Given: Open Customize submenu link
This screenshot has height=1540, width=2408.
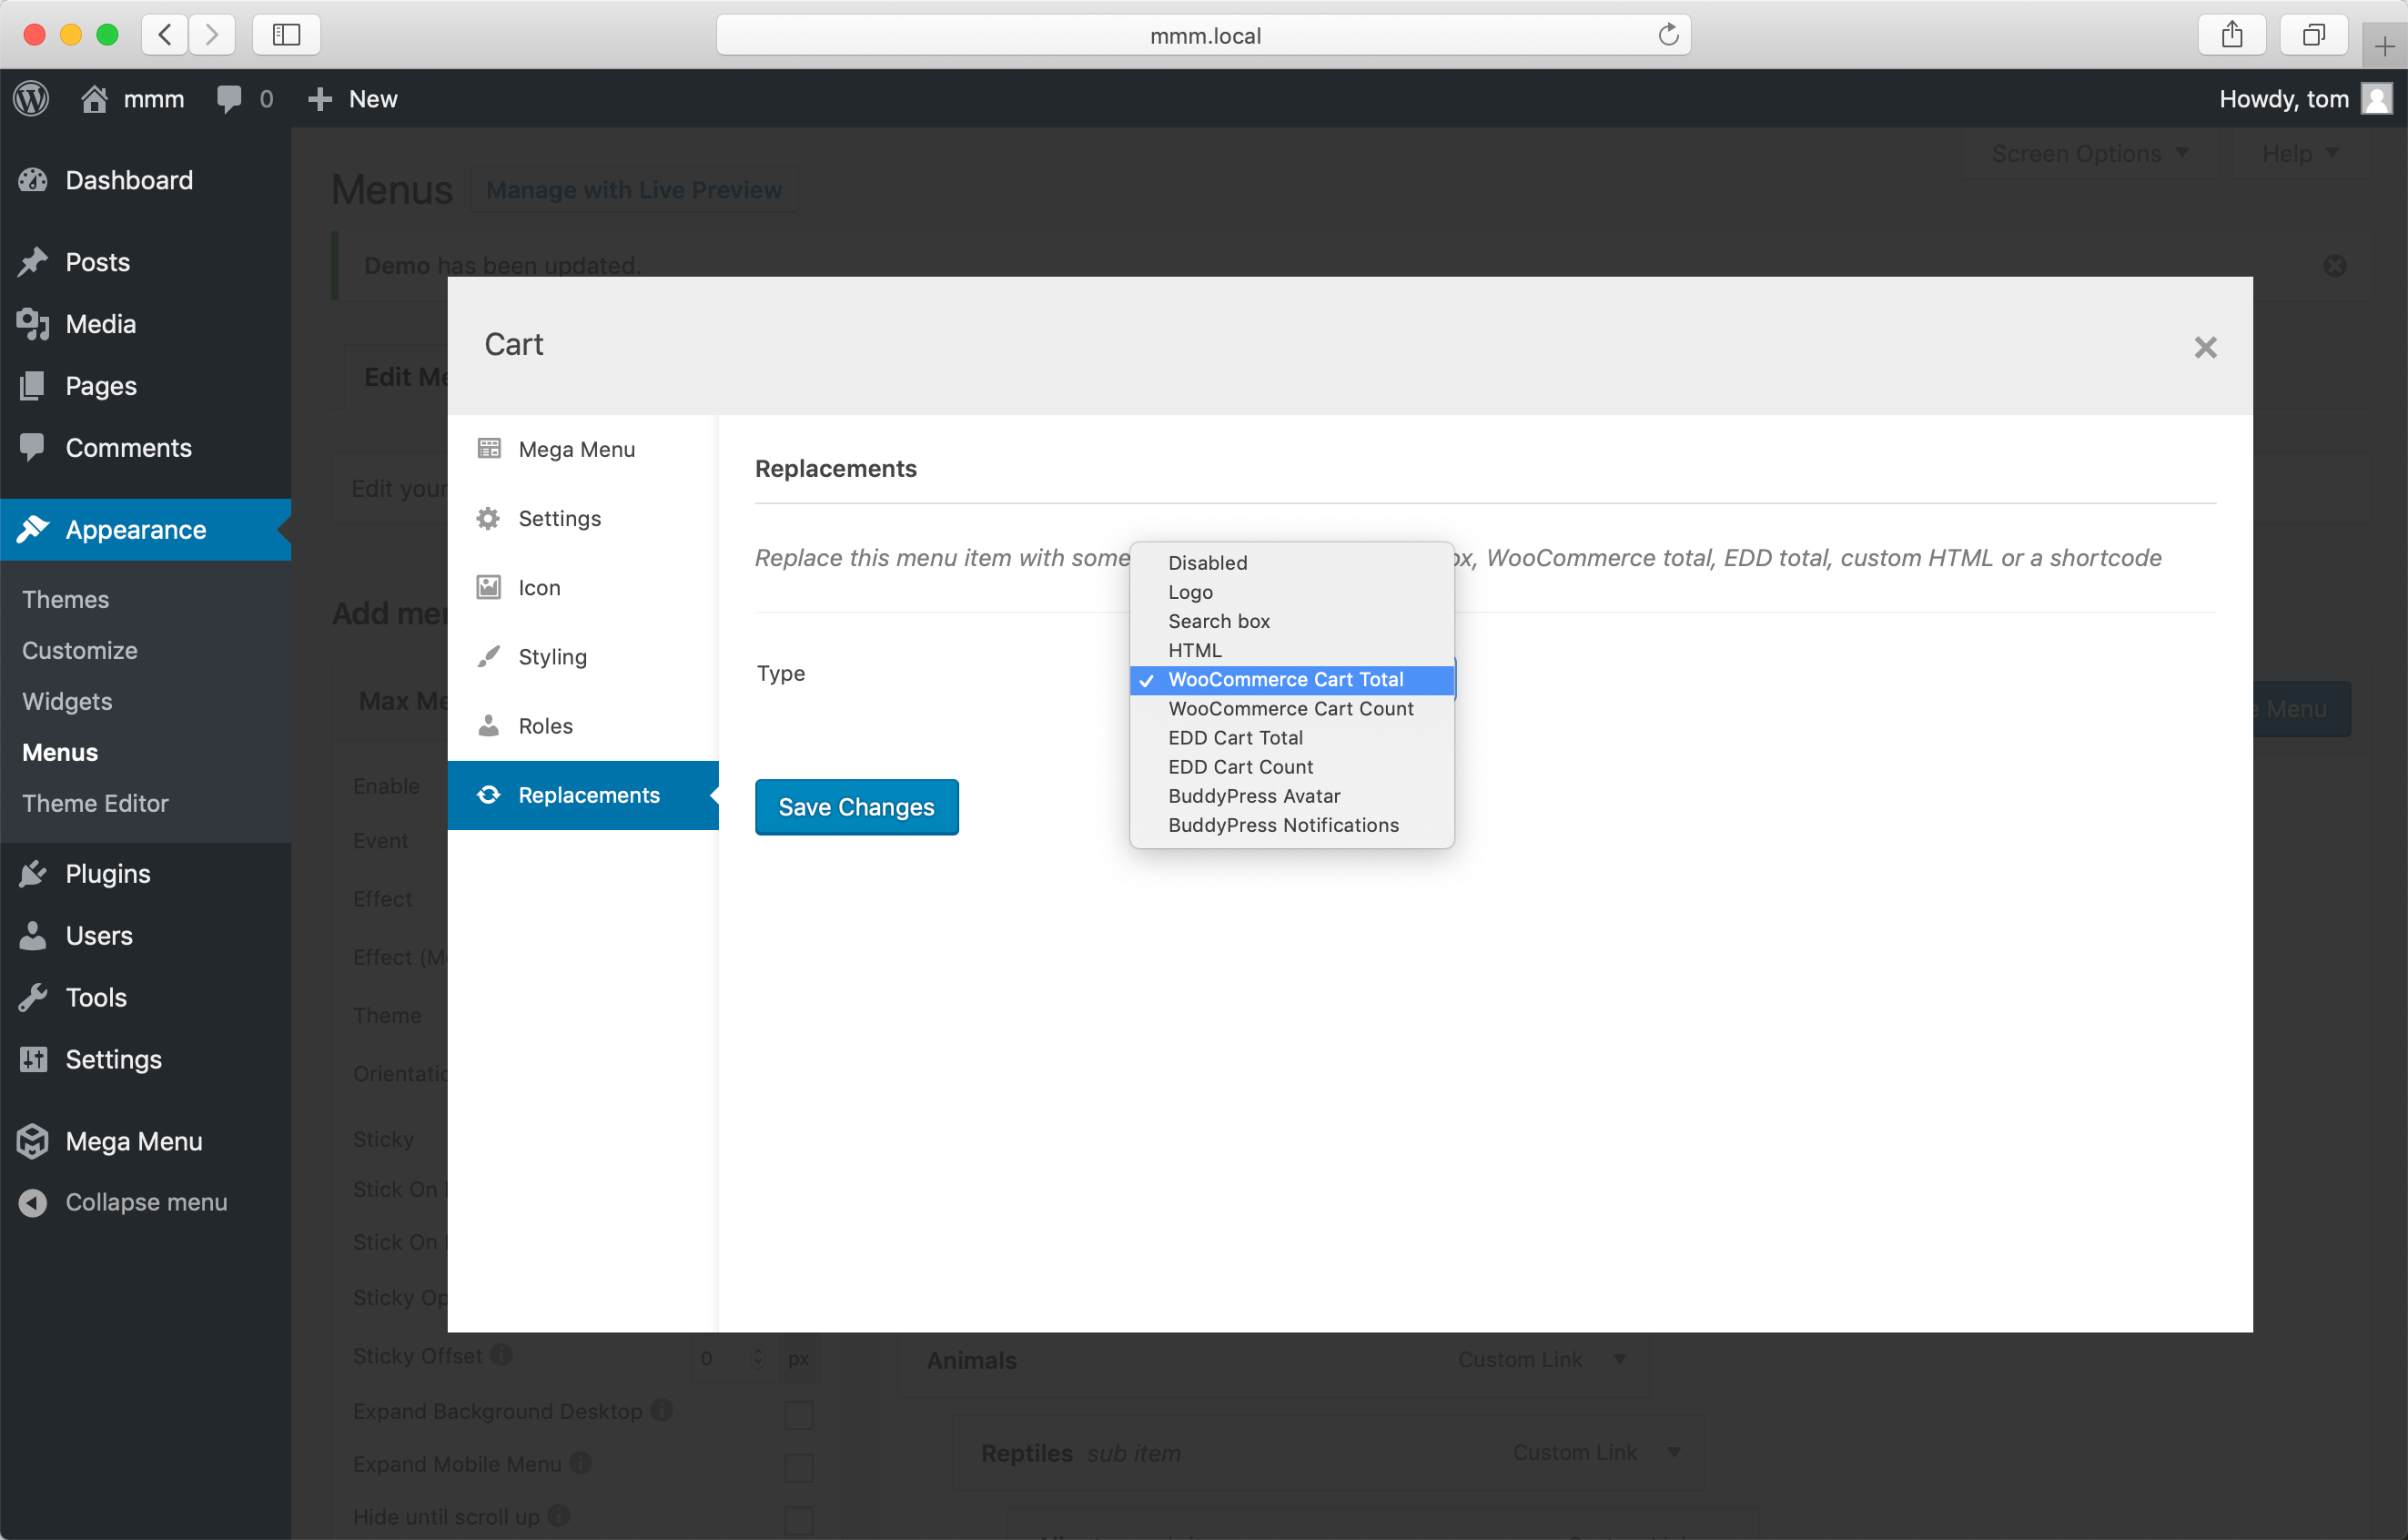Looking at the screenshot, I should coord(80,650).
